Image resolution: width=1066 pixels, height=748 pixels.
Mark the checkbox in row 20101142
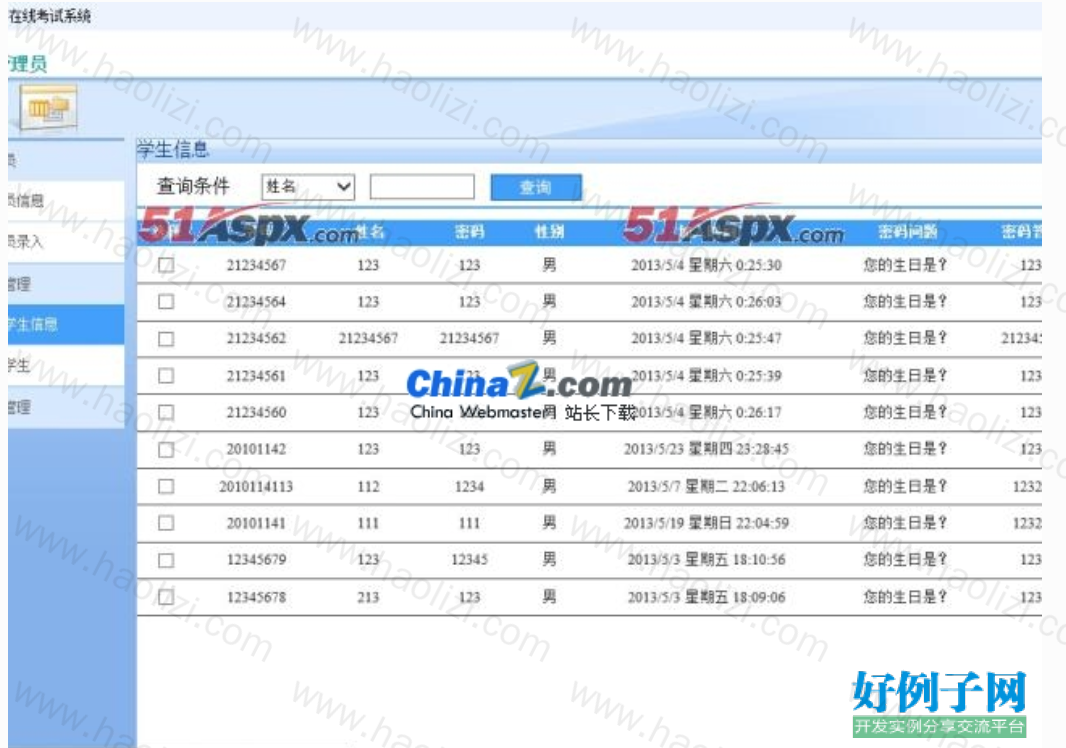click(x=166, y=449)
